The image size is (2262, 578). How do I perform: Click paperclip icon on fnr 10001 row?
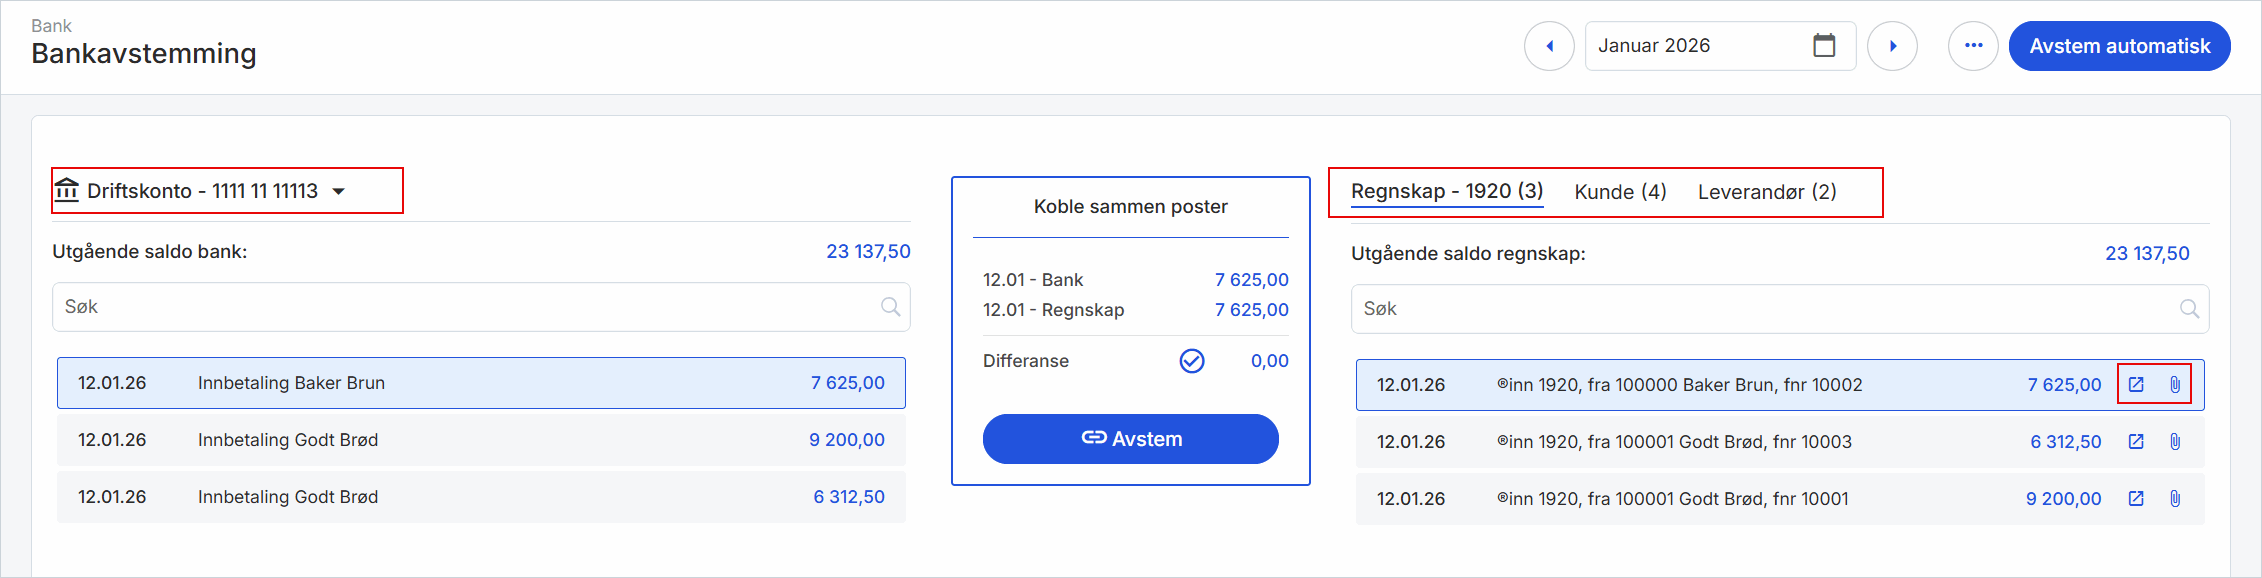tap(2176, 498)
